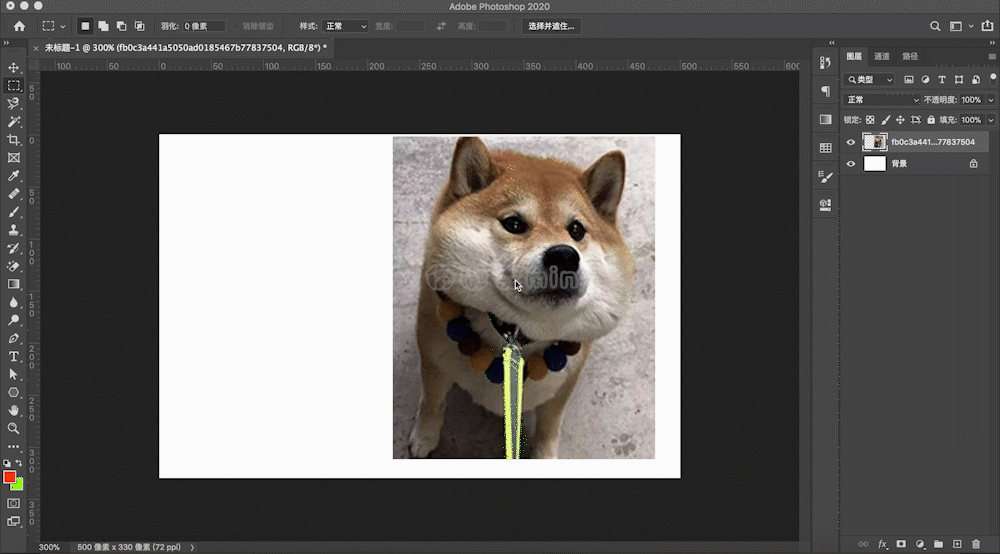Enable New Selection mode button
Image resolution: width=1000 pixels, height=554 pixels.
click(85, 26)
